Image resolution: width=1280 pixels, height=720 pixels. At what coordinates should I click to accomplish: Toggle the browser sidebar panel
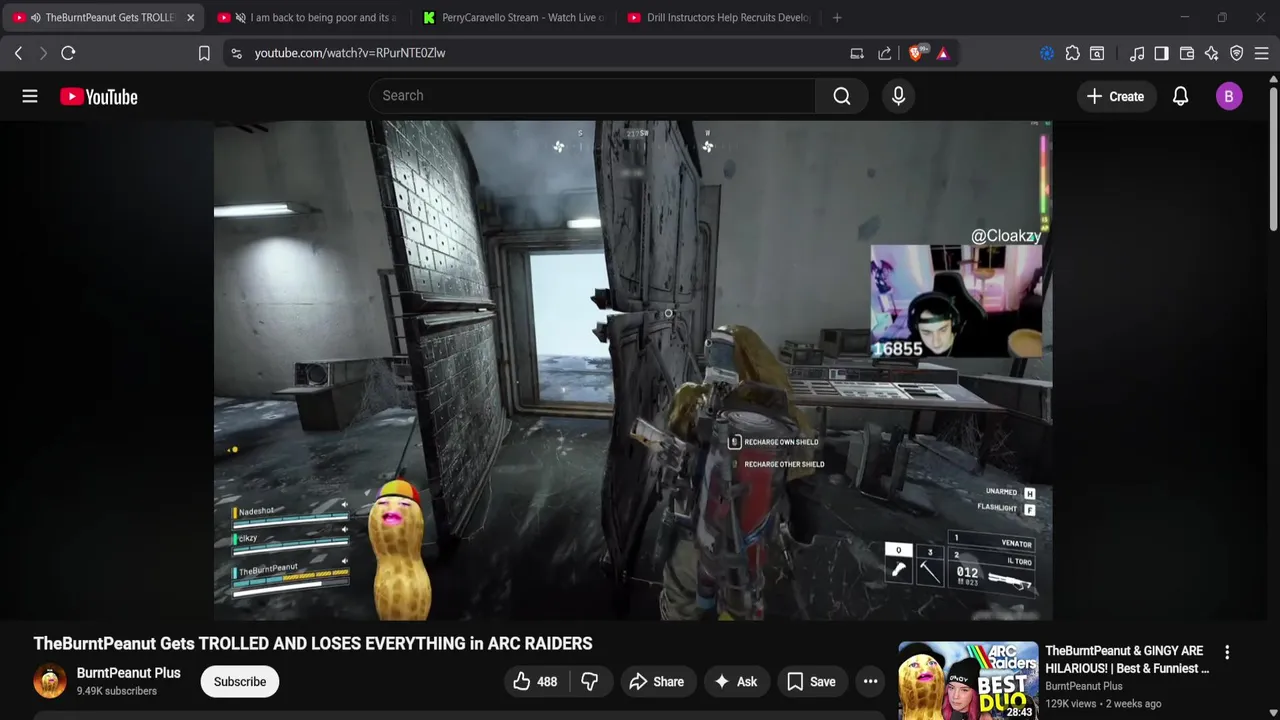1161,53
